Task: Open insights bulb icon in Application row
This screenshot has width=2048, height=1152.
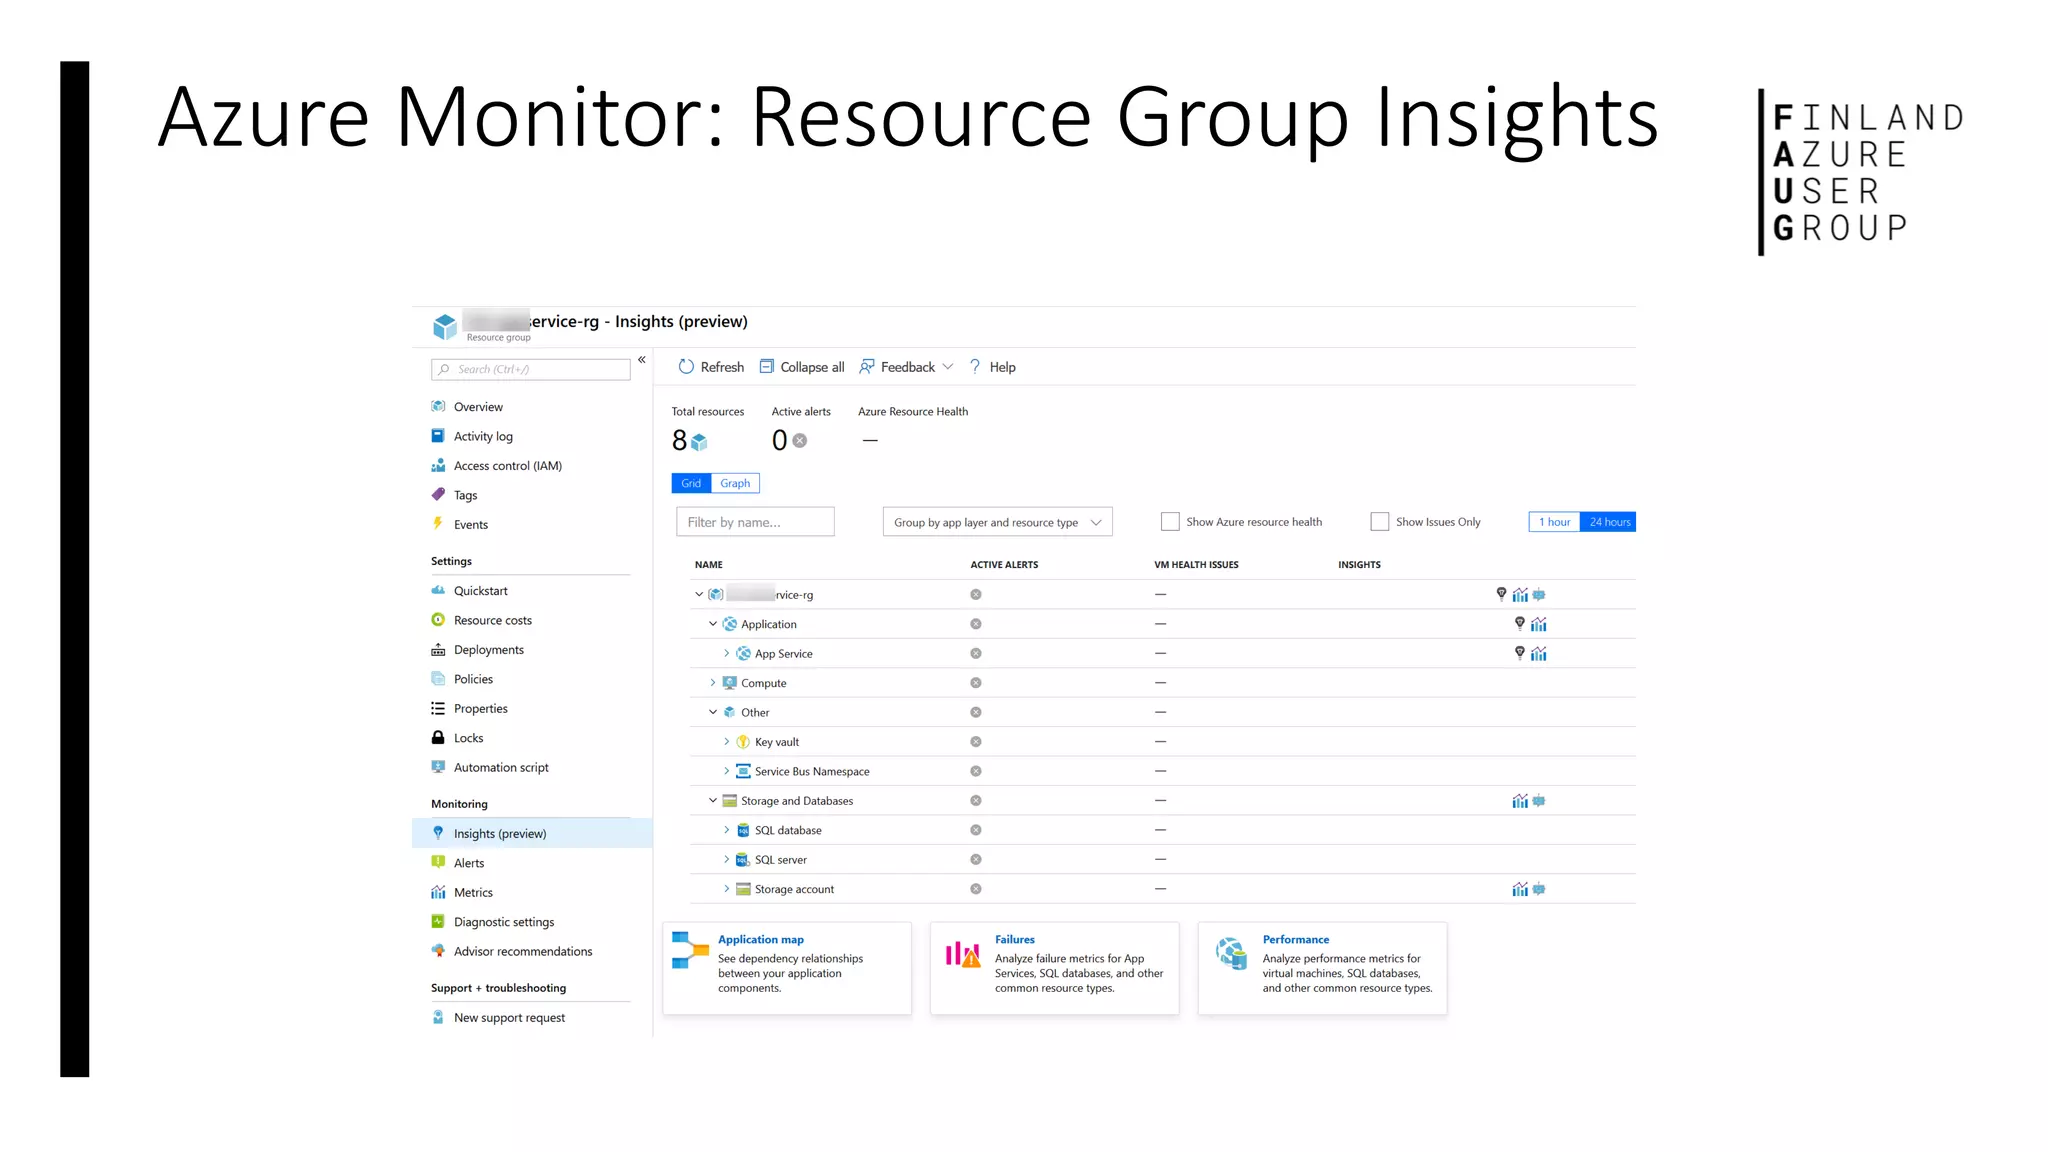Action: point(1520,623)
